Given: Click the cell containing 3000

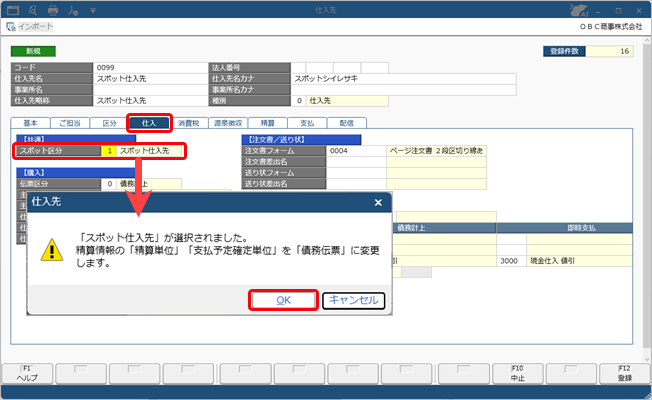Looking at the screenshot, I should click(511, 261).
